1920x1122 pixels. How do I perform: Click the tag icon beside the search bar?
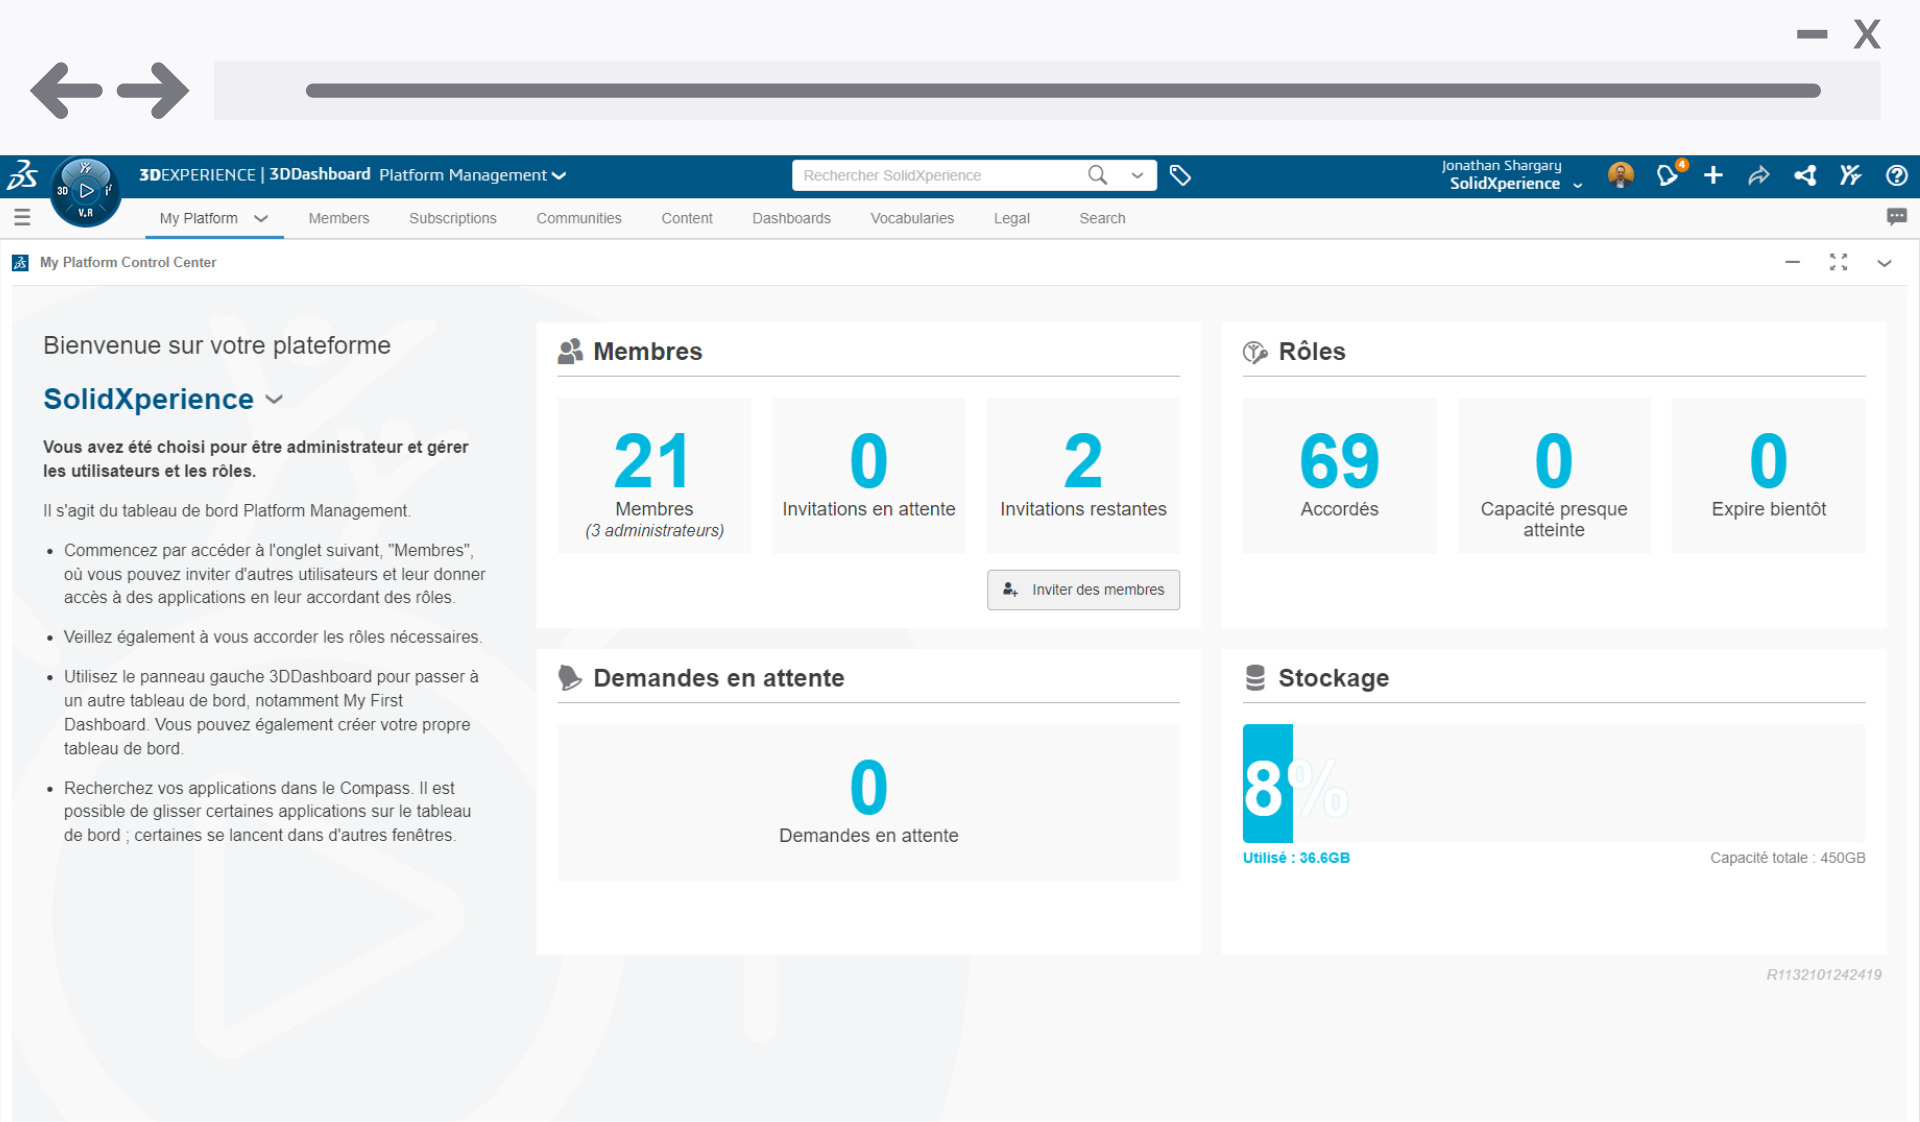[1180, 175]
